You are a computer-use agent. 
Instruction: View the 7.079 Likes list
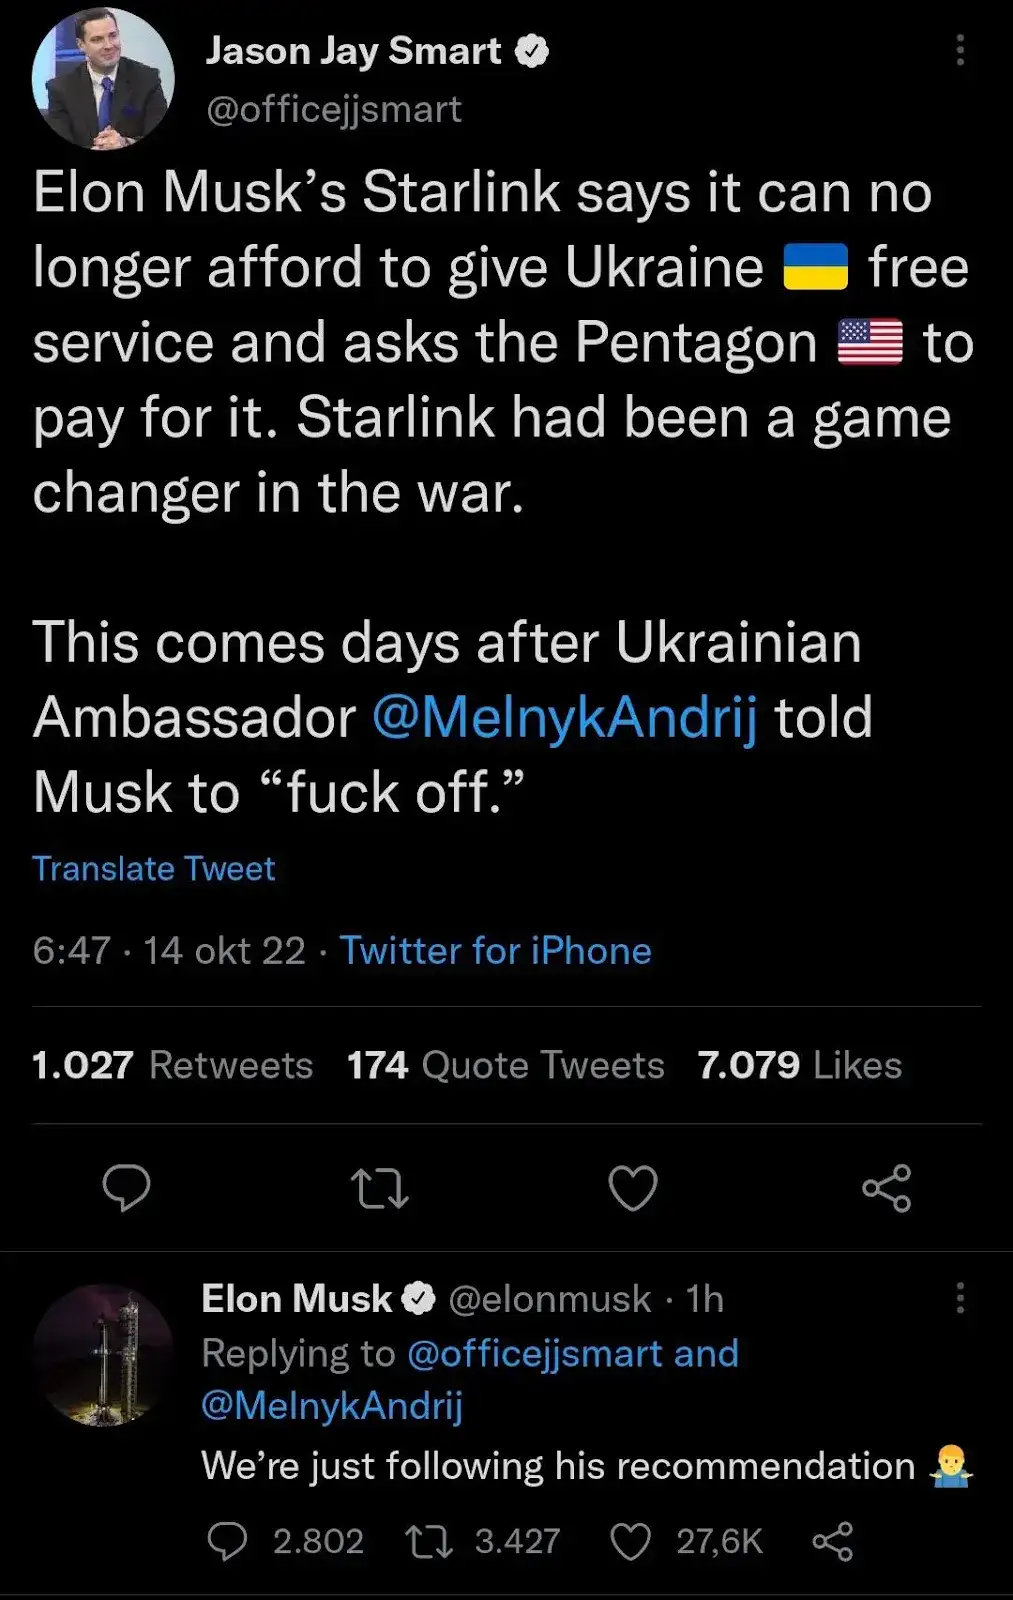(x=799, y=1065)
